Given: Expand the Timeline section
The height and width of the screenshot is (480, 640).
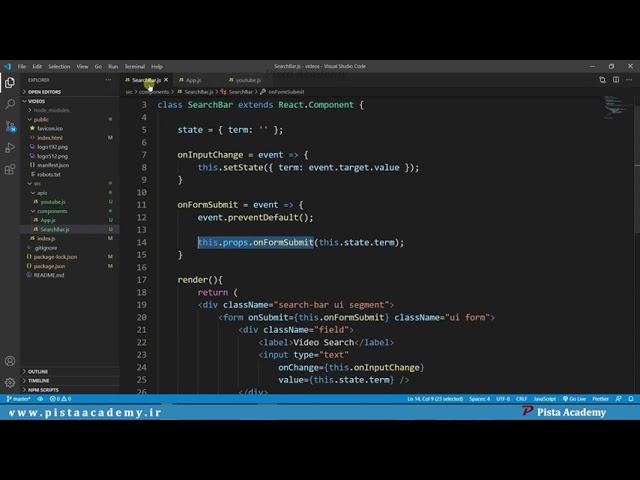Looking at the screenshot, I should coord(69,380).
